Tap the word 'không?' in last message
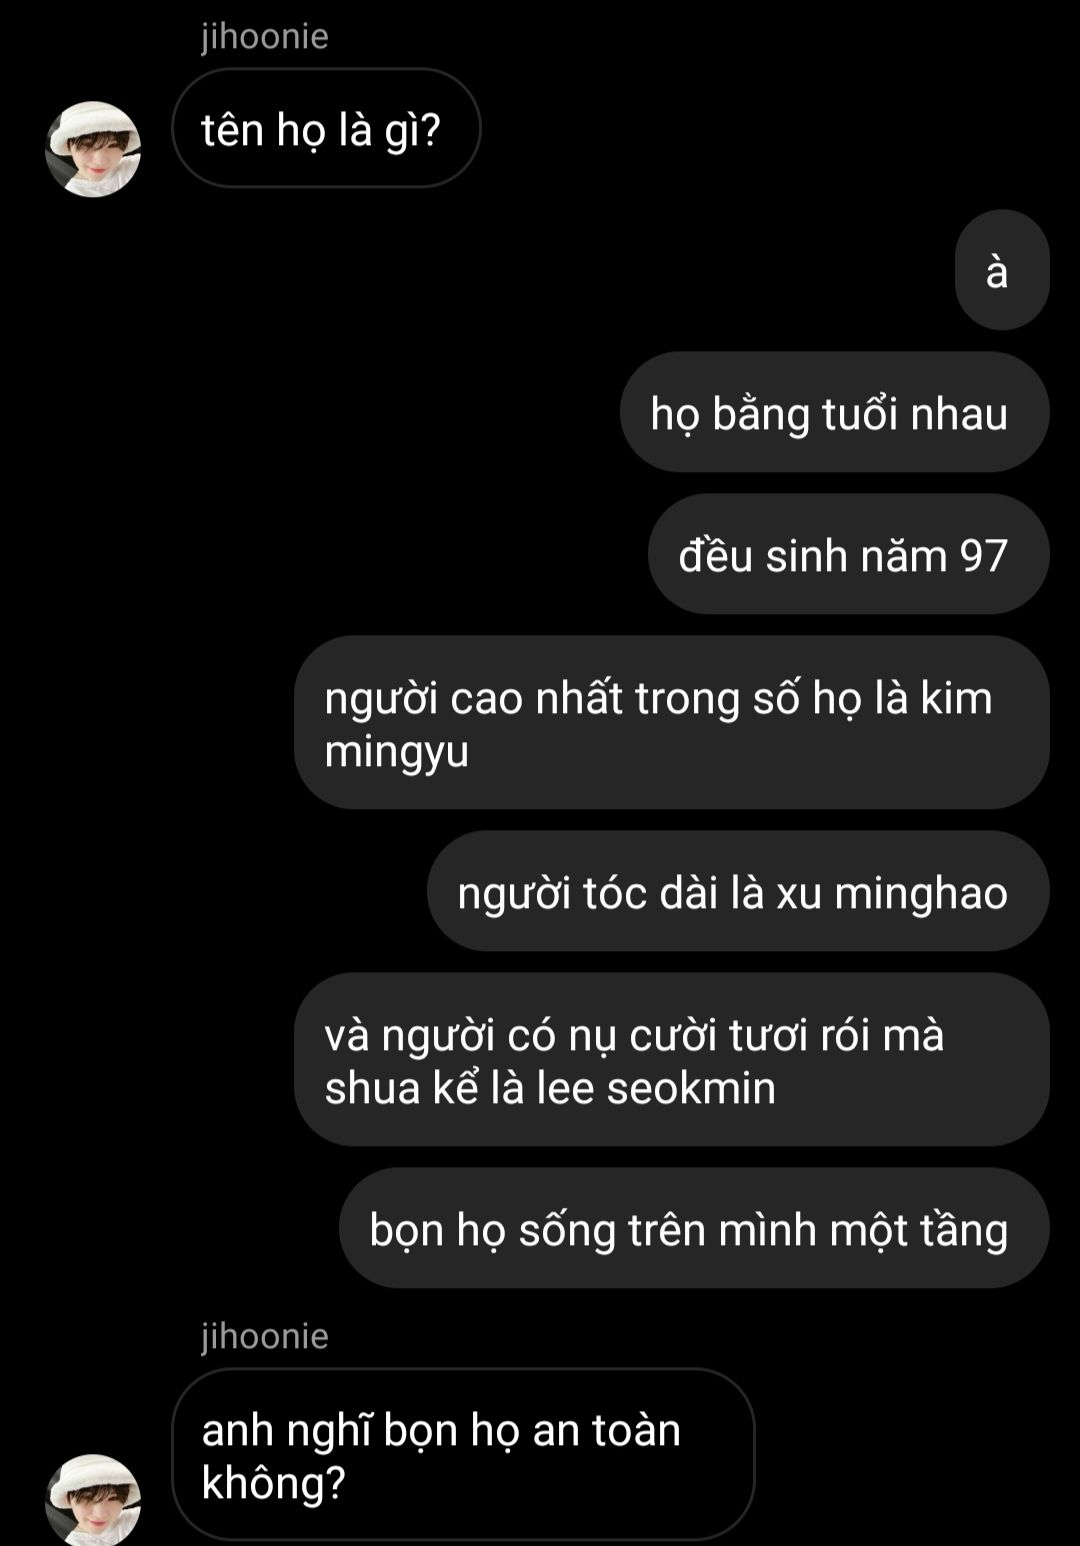 point(273,1482)
